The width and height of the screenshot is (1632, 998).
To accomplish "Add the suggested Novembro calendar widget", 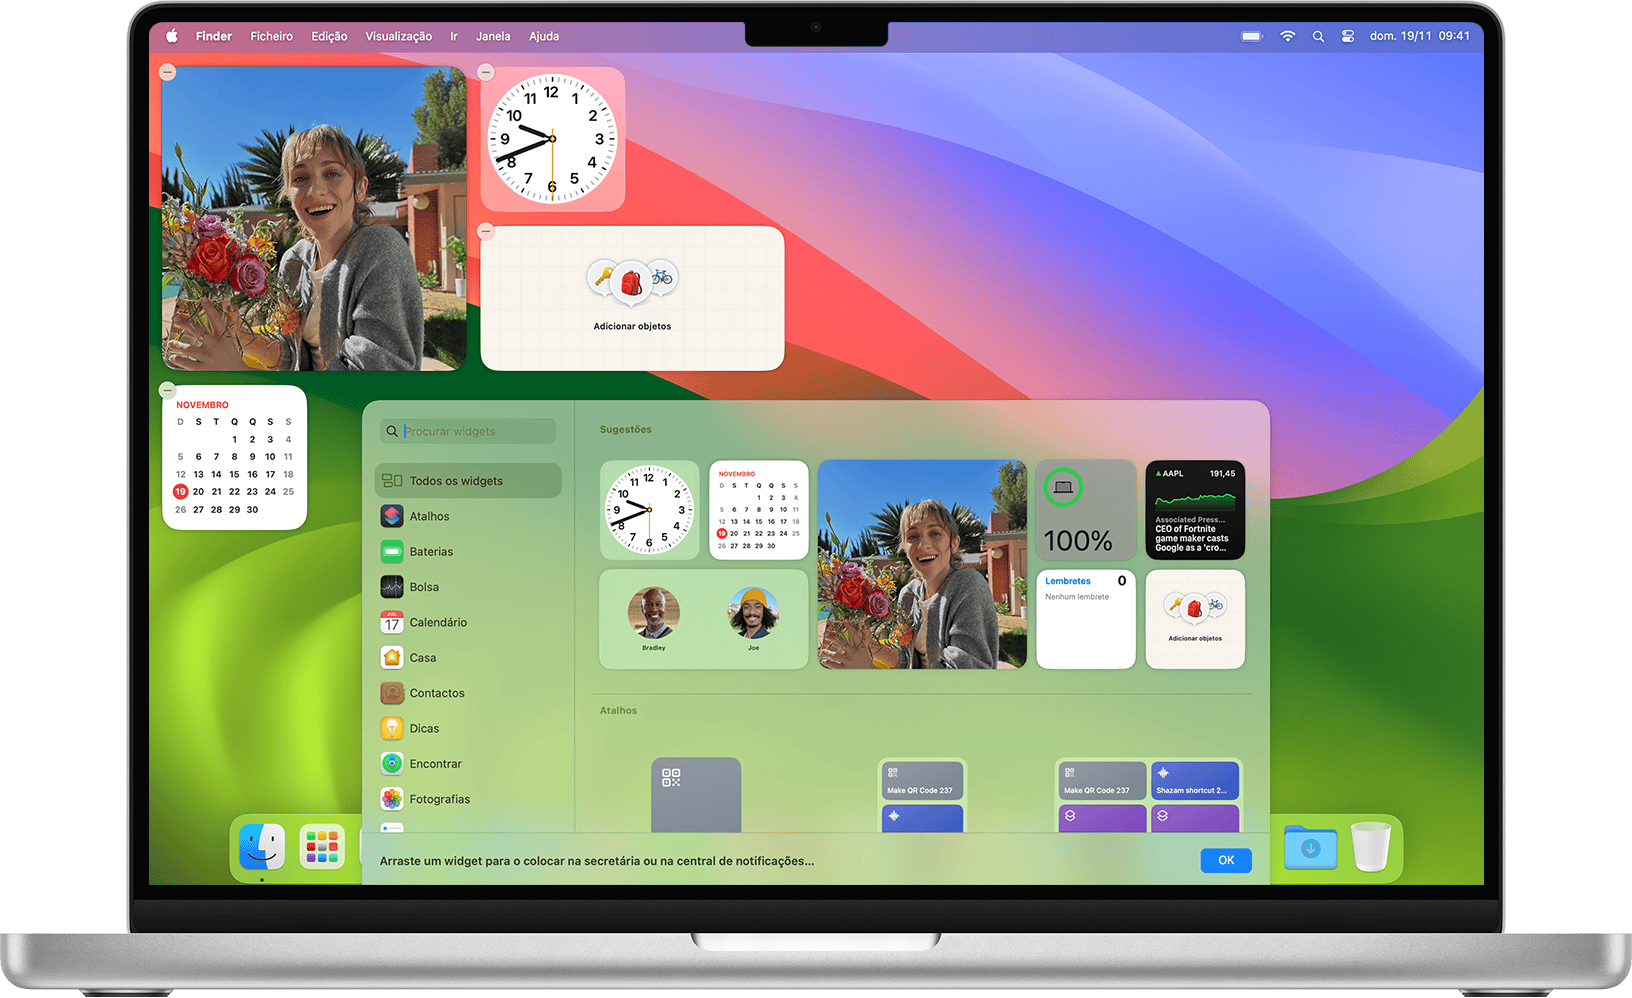I will 759,510.
